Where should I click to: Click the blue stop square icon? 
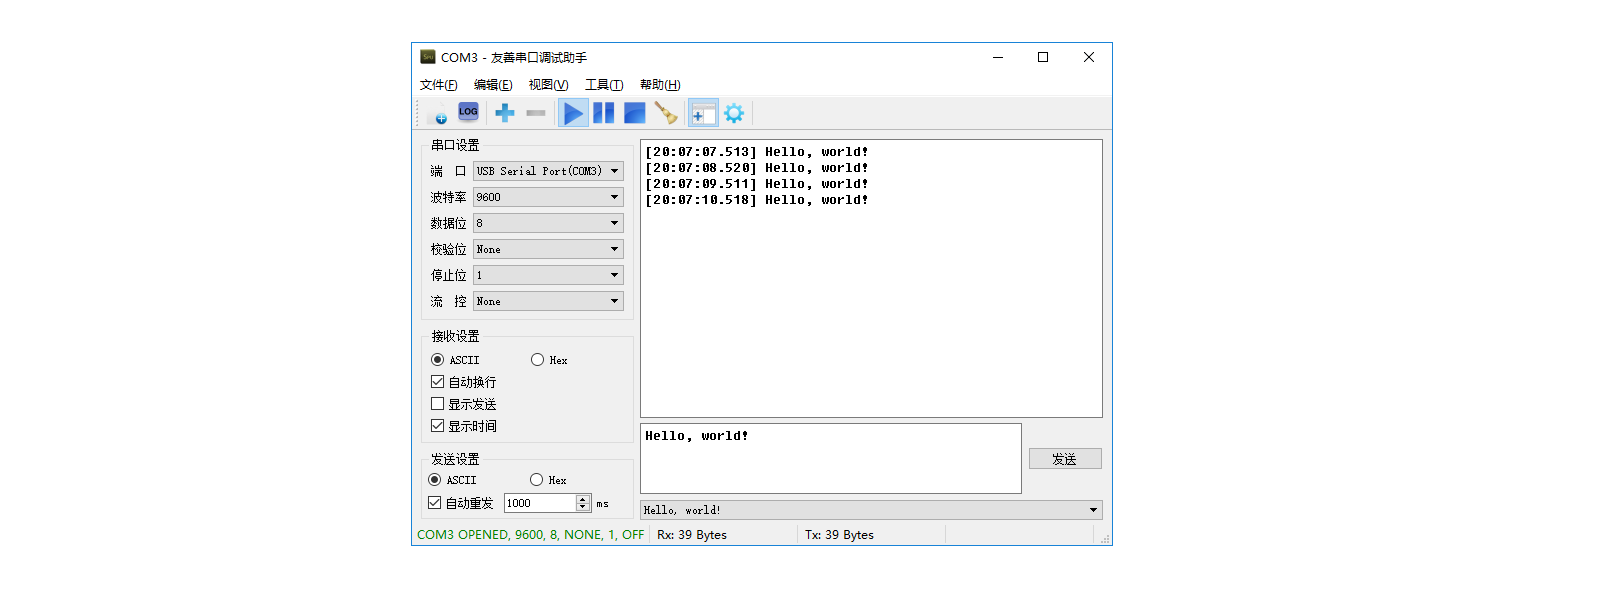(x=634, y=113)
